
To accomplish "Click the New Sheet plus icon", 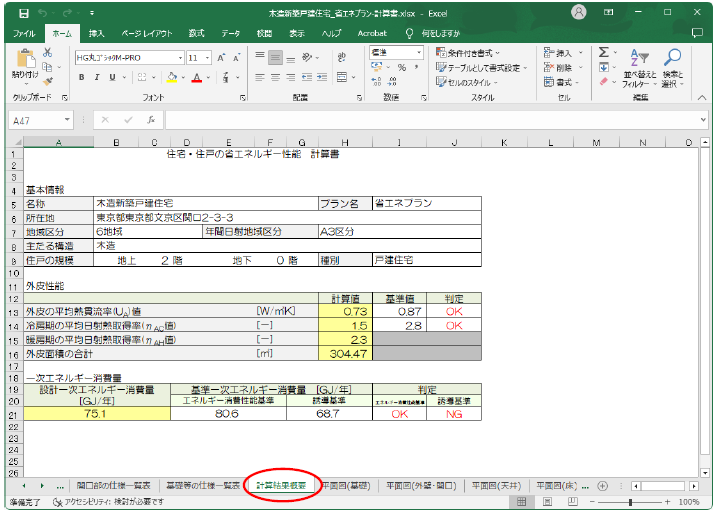I will 602,486.
